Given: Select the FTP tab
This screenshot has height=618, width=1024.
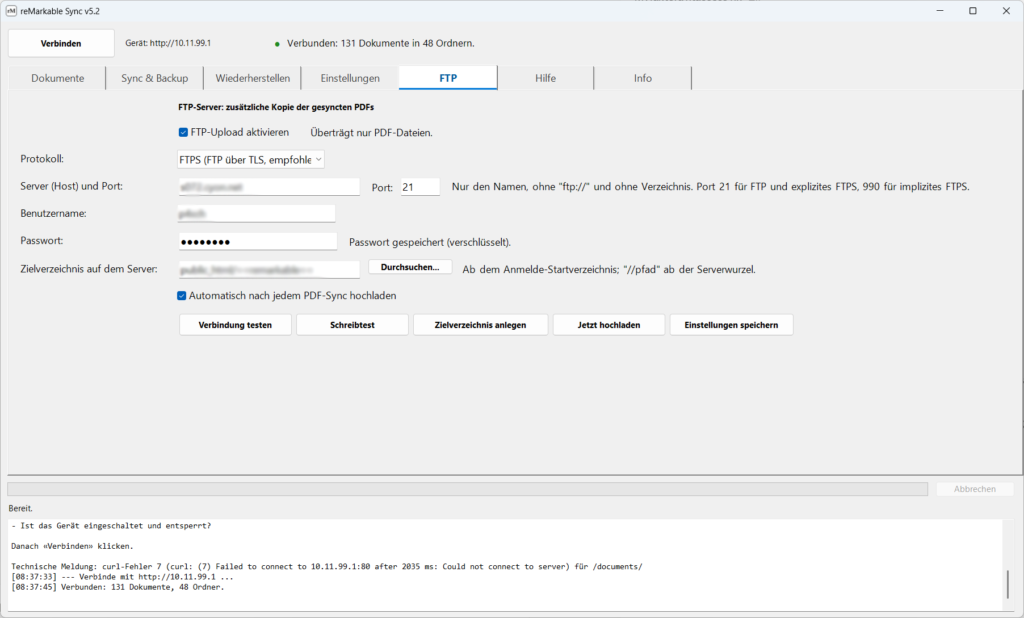Looking at the screenshot, I should point(448,78).
